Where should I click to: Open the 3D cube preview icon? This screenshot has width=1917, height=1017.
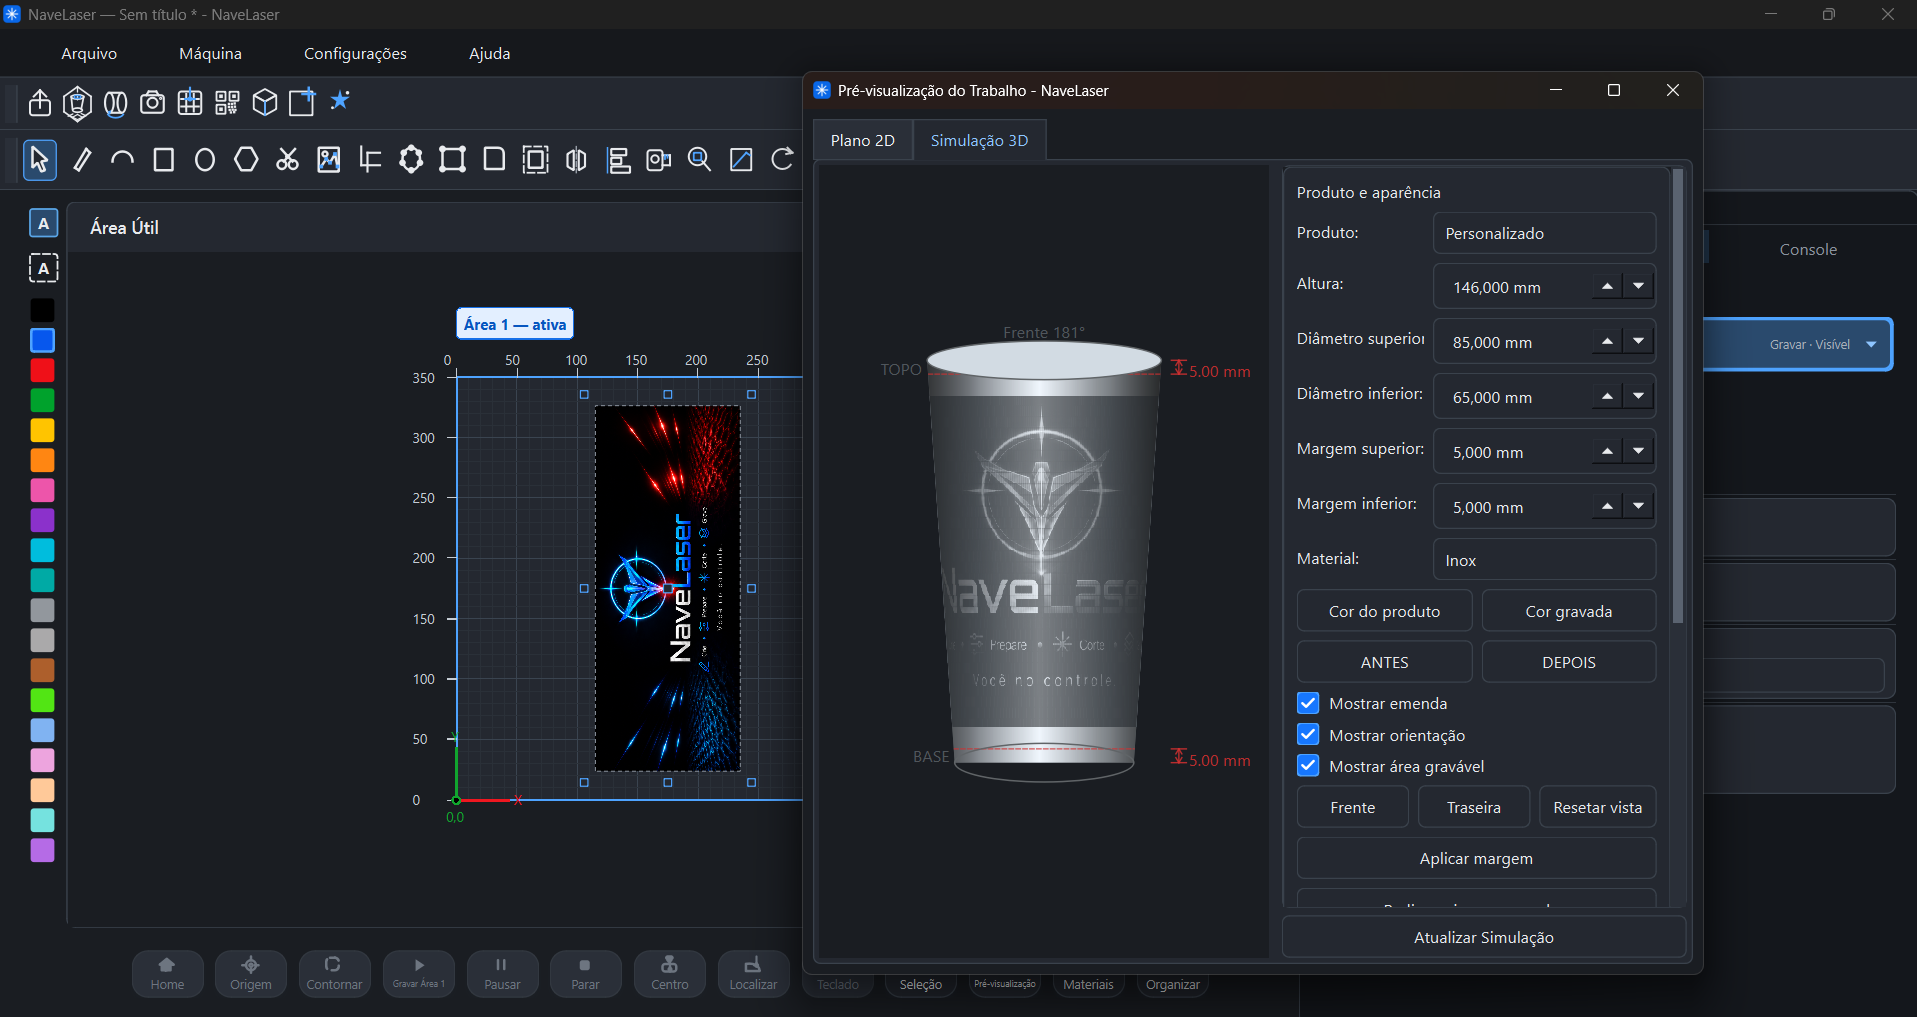[265, 102]
